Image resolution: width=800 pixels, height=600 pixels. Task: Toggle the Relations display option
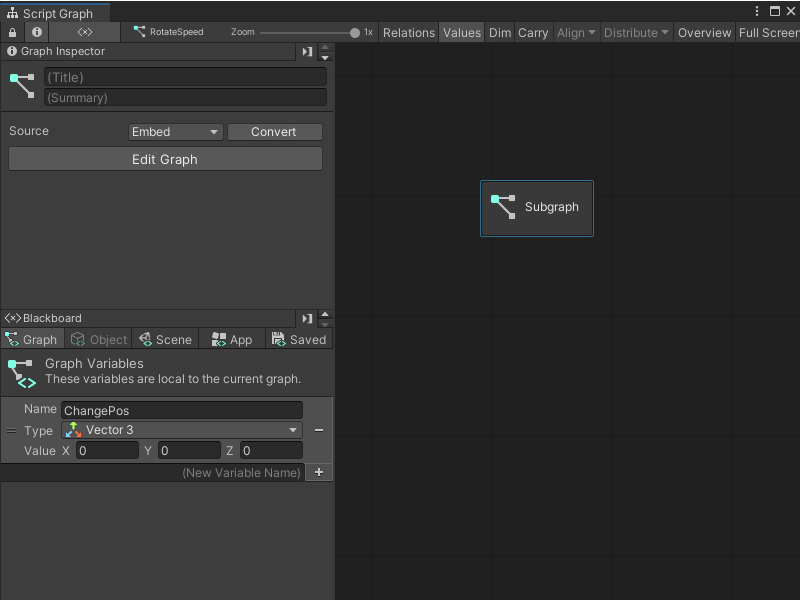(408, 32)
